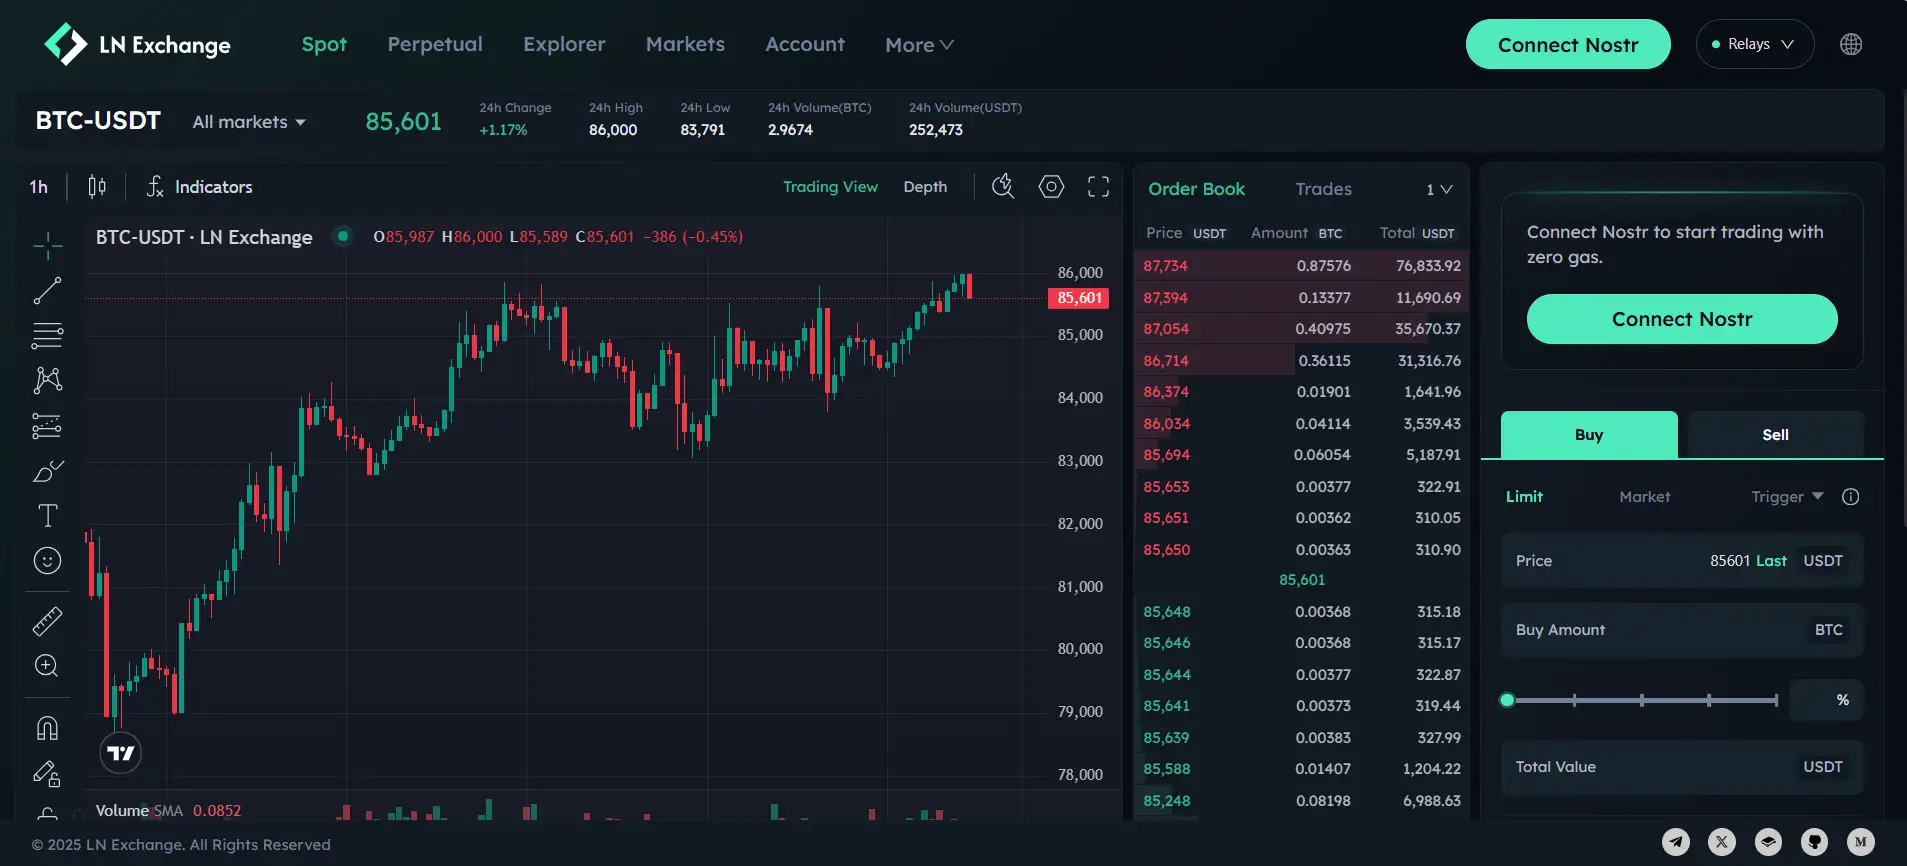Image resolution: width=1907 pixels, height=866 pixels.
Task: Click the chart fullscreen icon
Action: (x=1098, y=187)
